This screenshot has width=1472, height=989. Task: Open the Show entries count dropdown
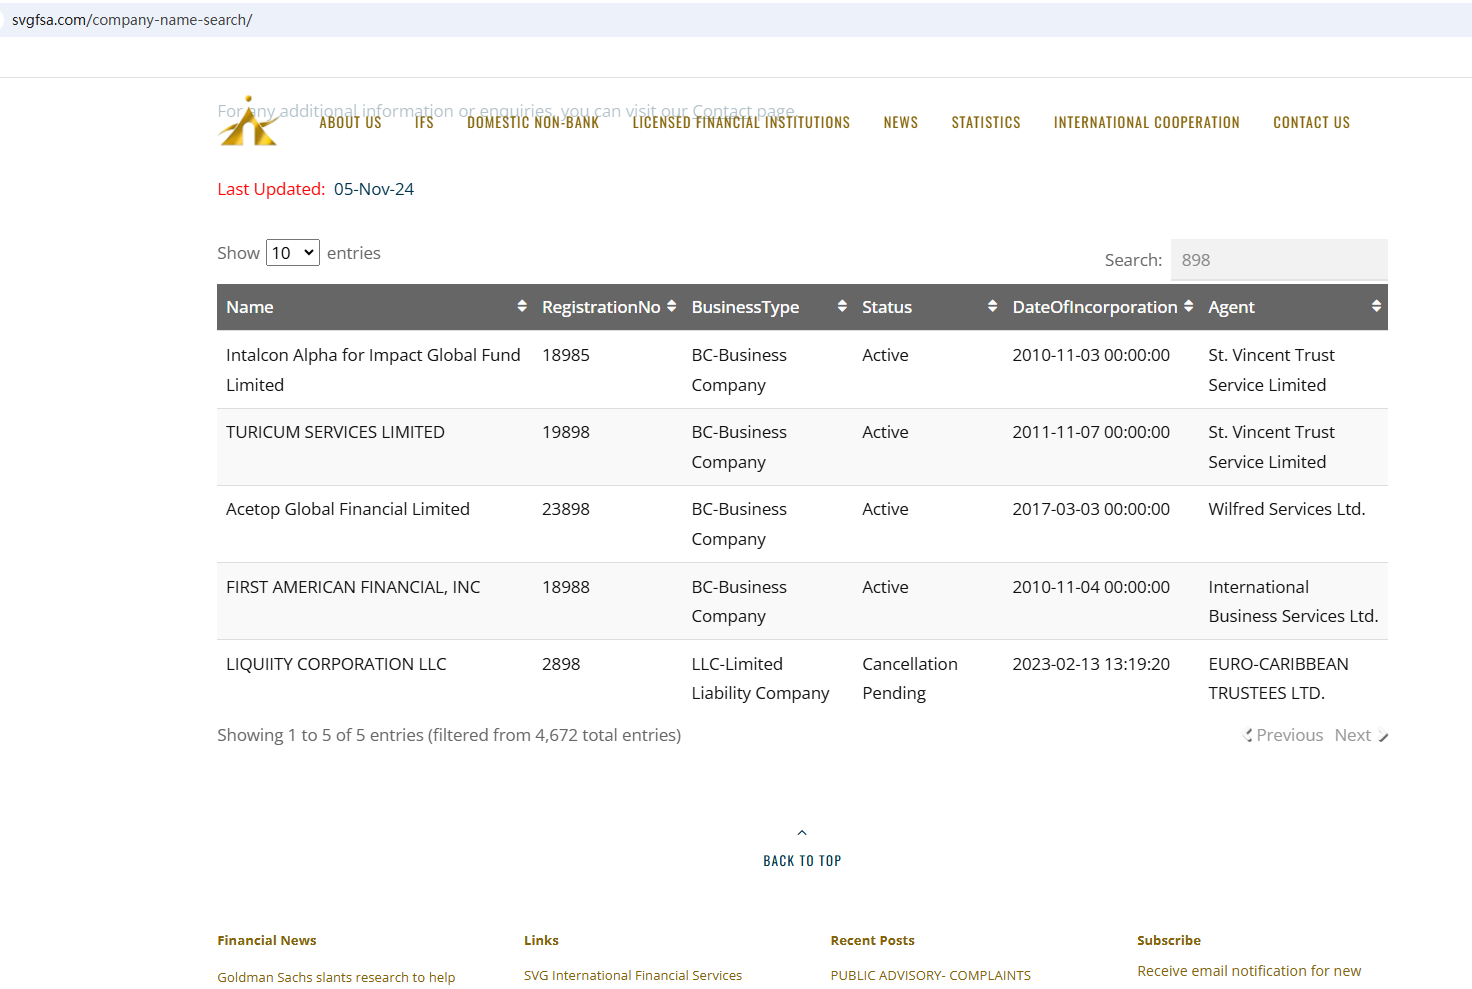tap(293, 253)
